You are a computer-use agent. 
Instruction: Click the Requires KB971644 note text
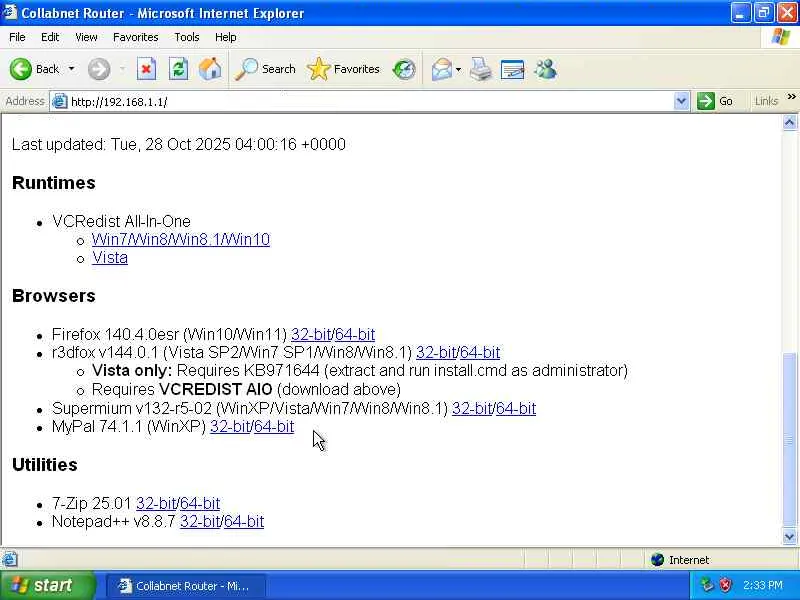tap(360, 370)
